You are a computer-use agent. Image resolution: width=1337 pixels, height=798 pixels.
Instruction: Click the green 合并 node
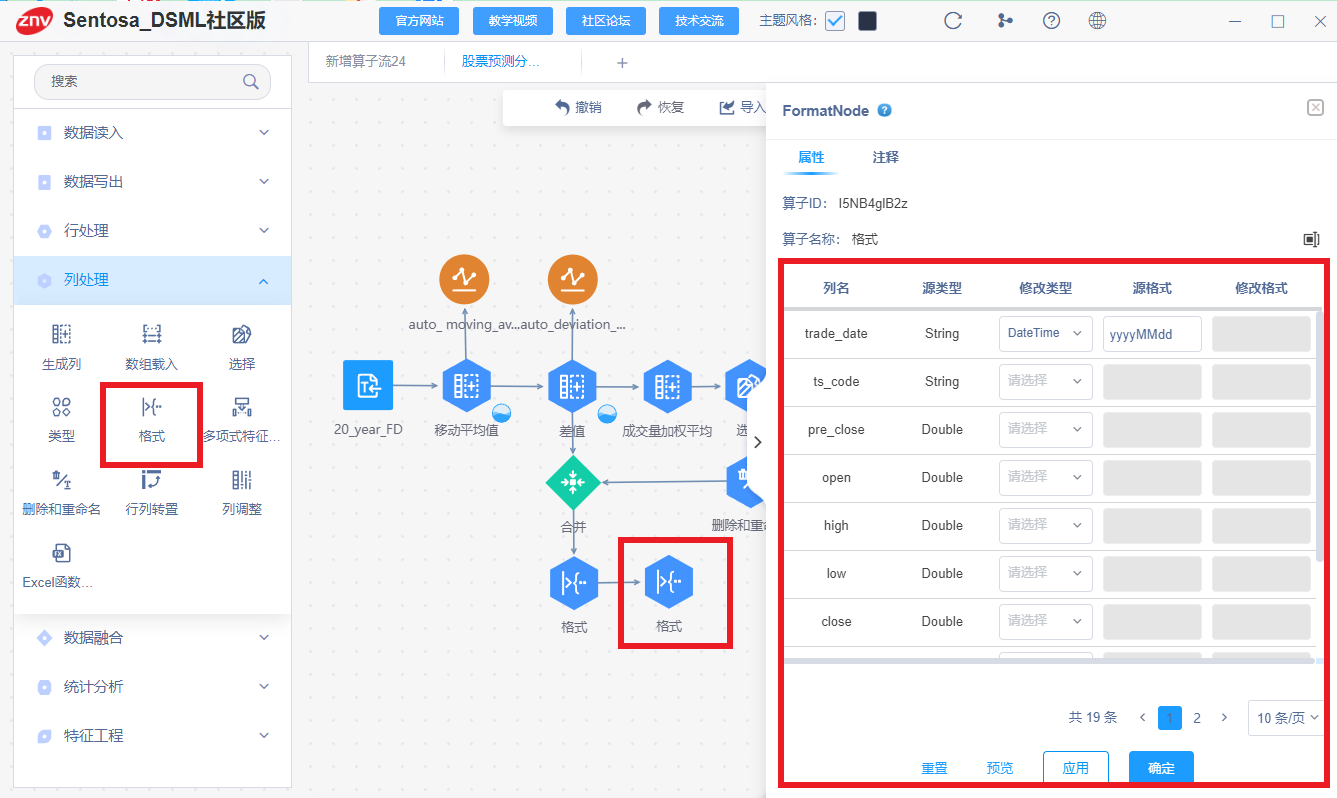point(573,482)
